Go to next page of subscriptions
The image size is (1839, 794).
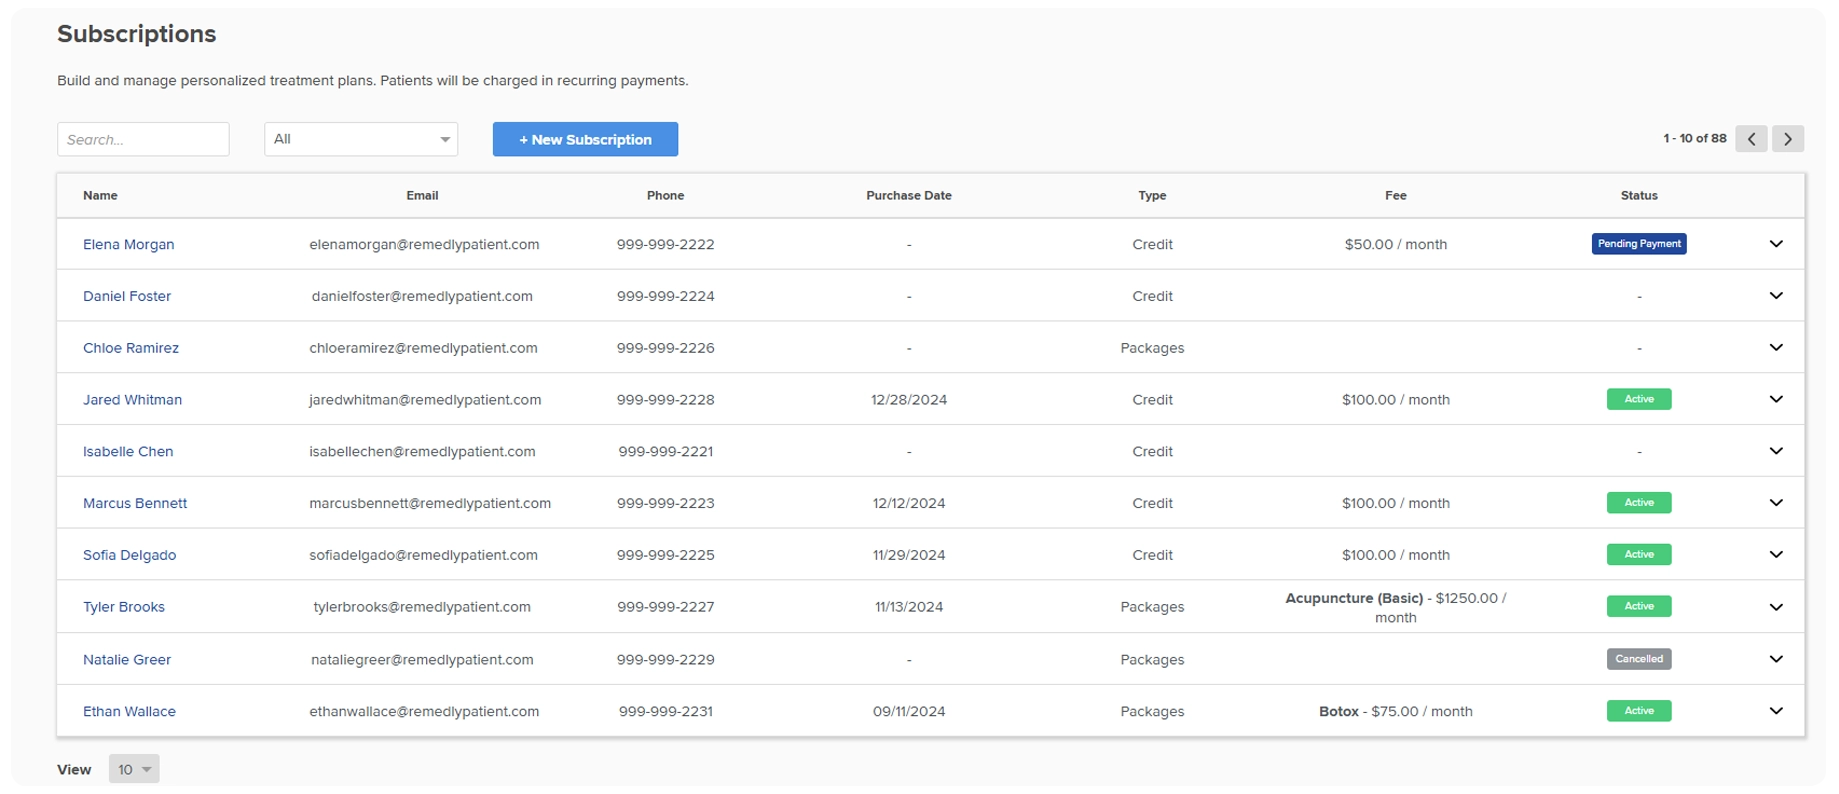click(1787, 139)
